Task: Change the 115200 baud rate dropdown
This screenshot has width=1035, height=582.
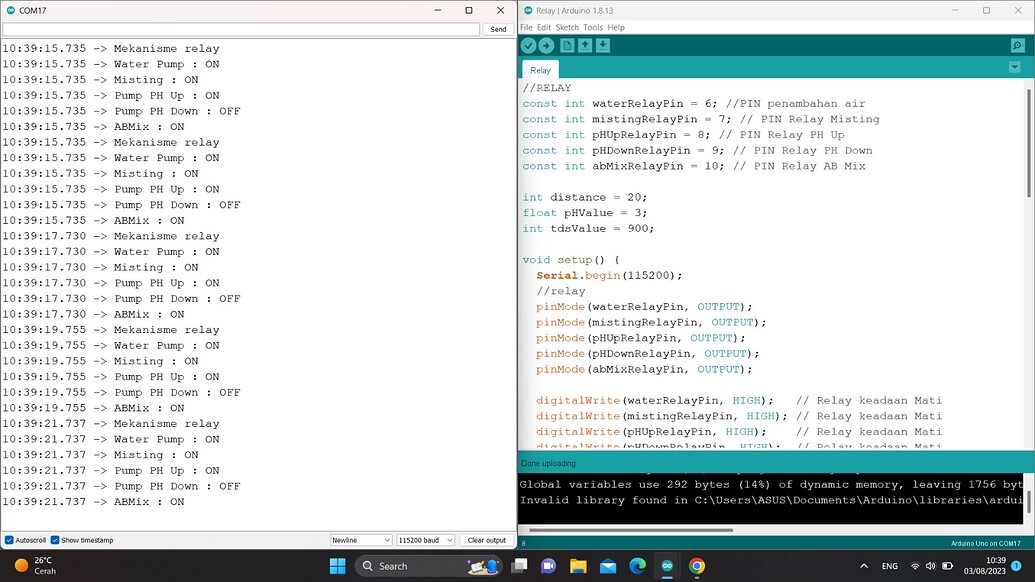Action: click(x=424, y=540)
